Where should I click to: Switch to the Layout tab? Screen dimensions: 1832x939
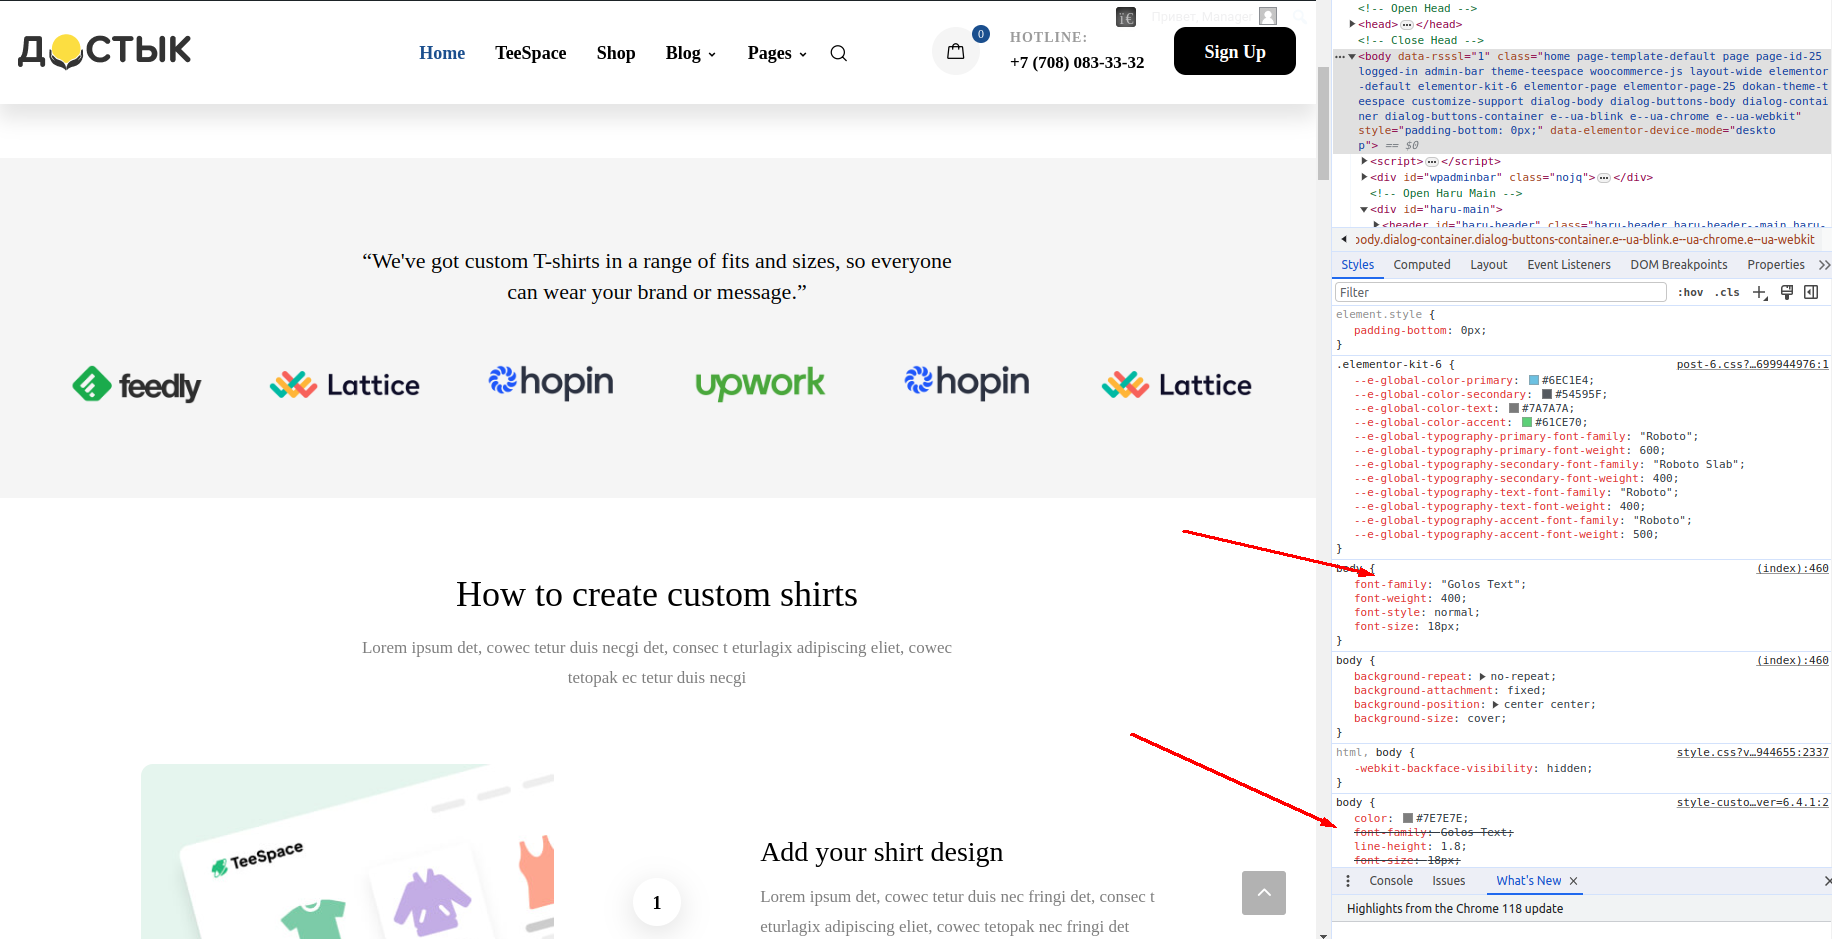[x=1488, y=265]
